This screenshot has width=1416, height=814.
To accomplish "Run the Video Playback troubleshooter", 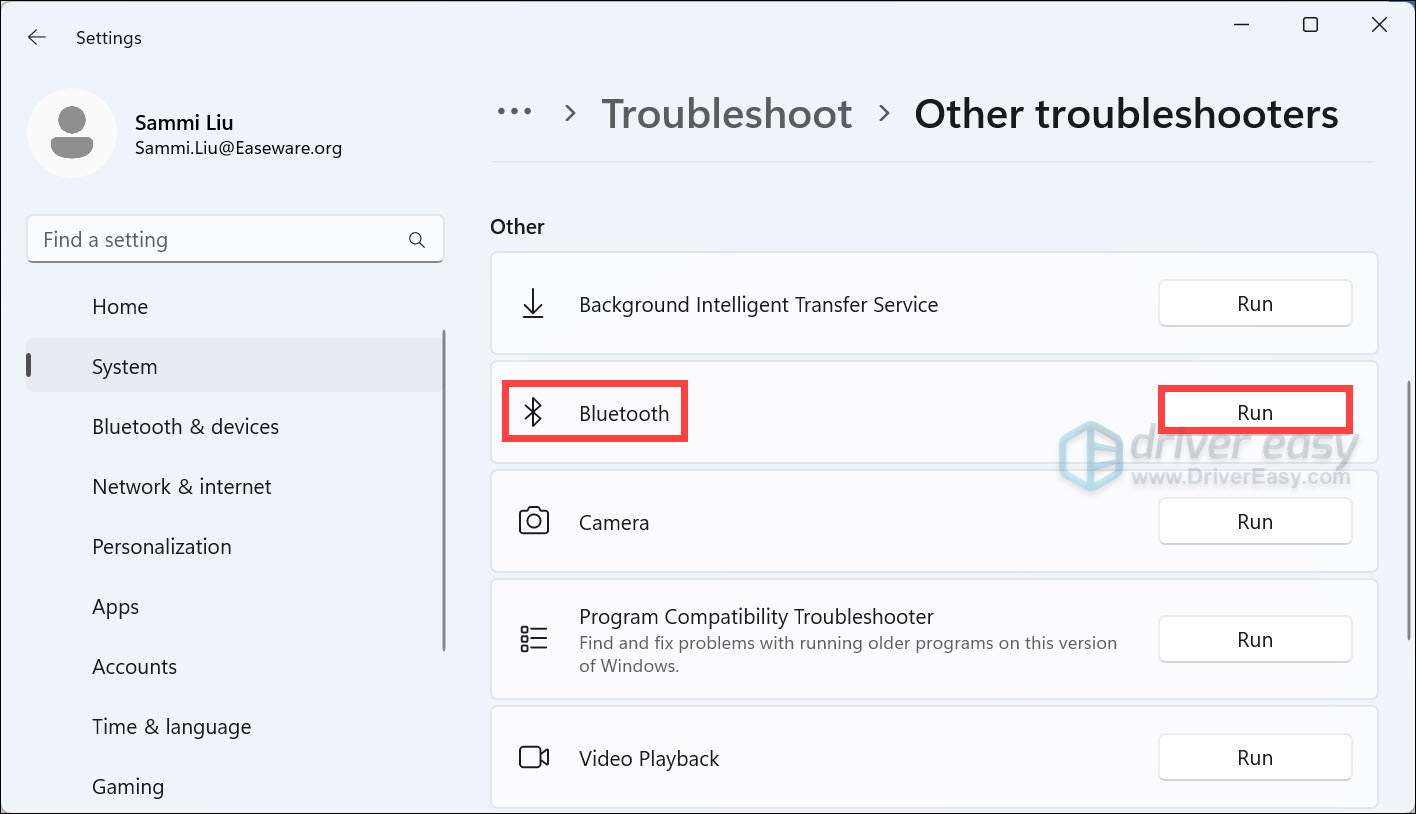I will 1255,757.
